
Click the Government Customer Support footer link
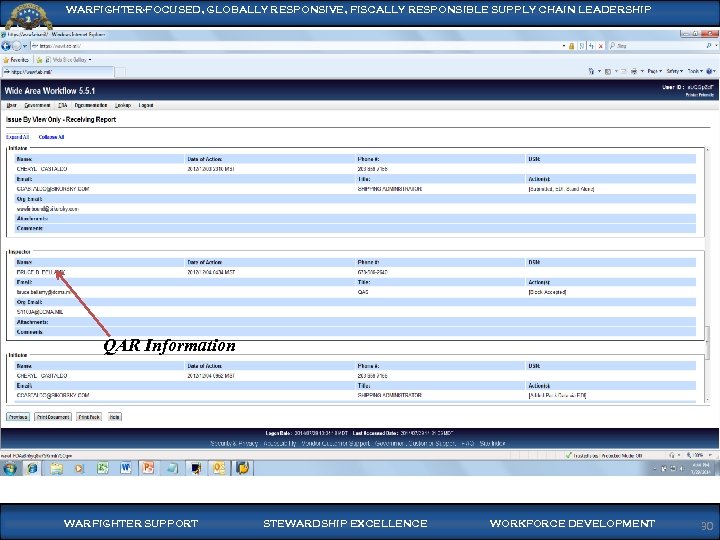pyautogui.click(x=416, y=444)
